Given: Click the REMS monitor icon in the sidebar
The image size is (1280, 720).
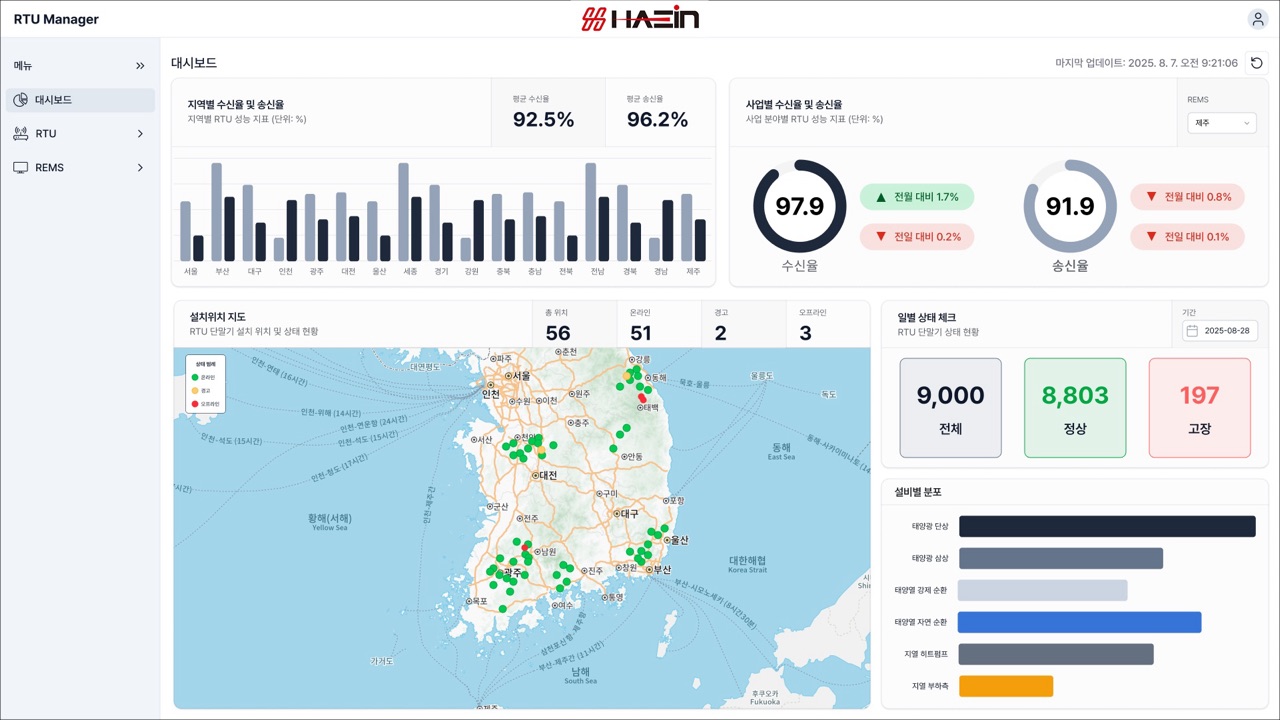Looking at the screenshot, I should (20, 168).
